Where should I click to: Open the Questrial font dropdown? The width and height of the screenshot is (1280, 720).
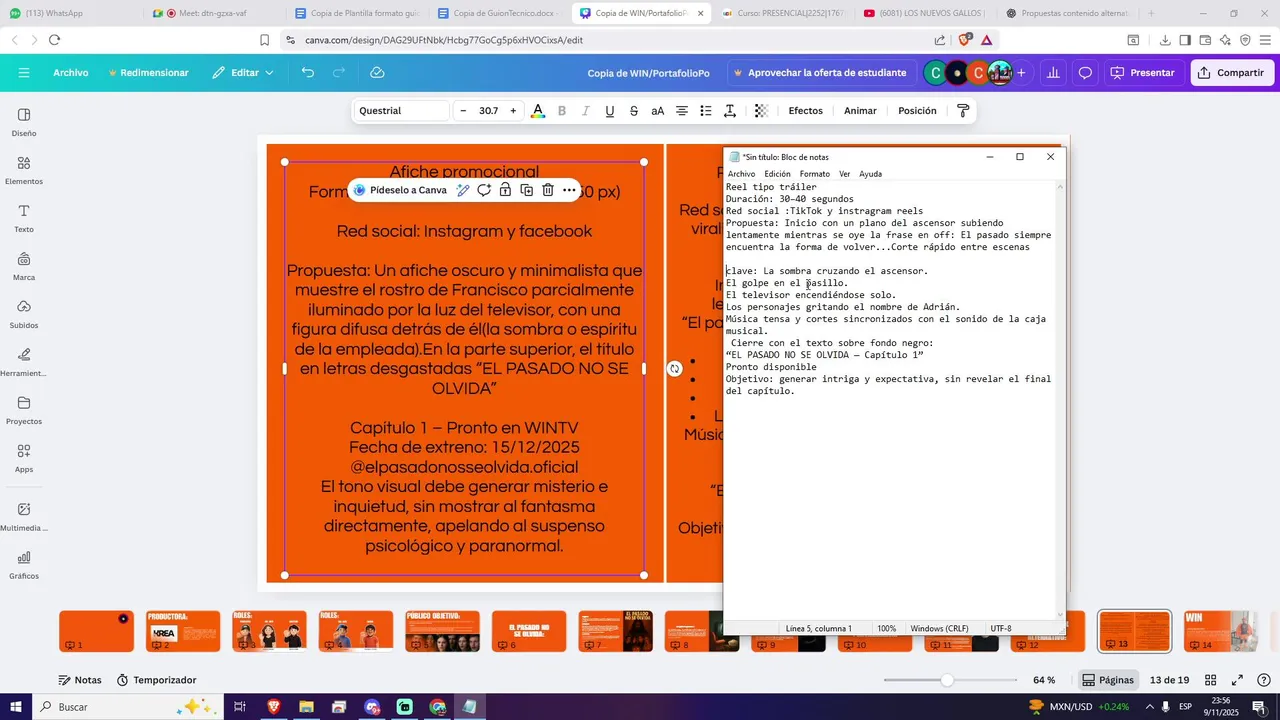pyautogui.click(x=402, y=111)
